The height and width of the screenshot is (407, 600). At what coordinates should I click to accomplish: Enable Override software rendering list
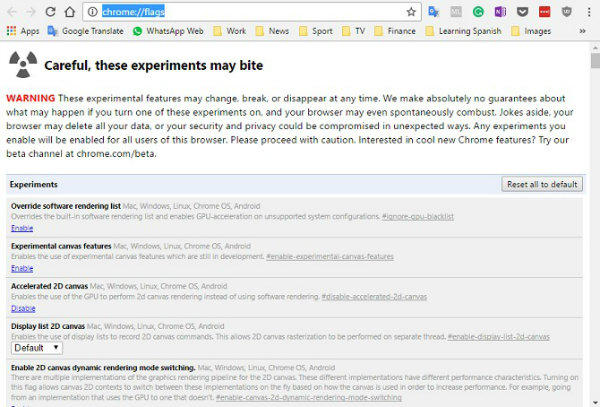[x=22, y=228]
